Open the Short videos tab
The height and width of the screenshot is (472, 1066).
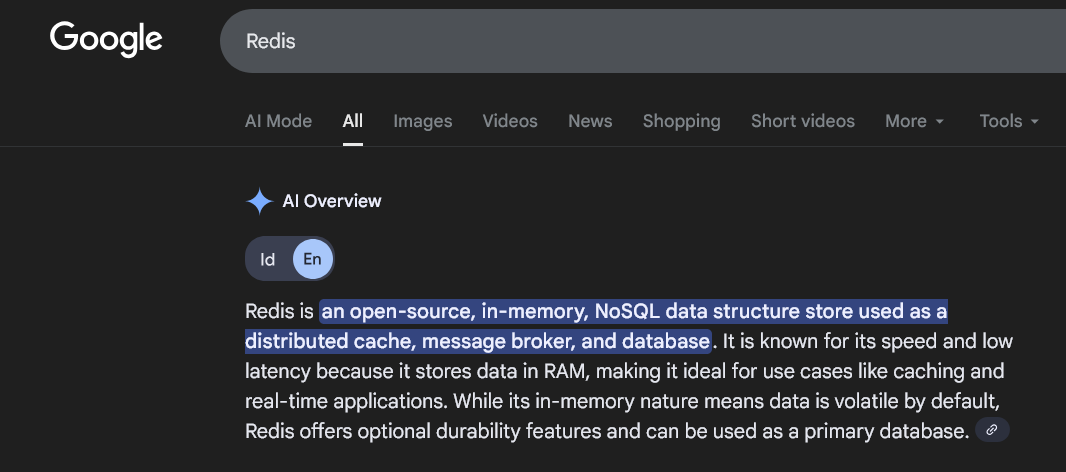tap(803, 121)
